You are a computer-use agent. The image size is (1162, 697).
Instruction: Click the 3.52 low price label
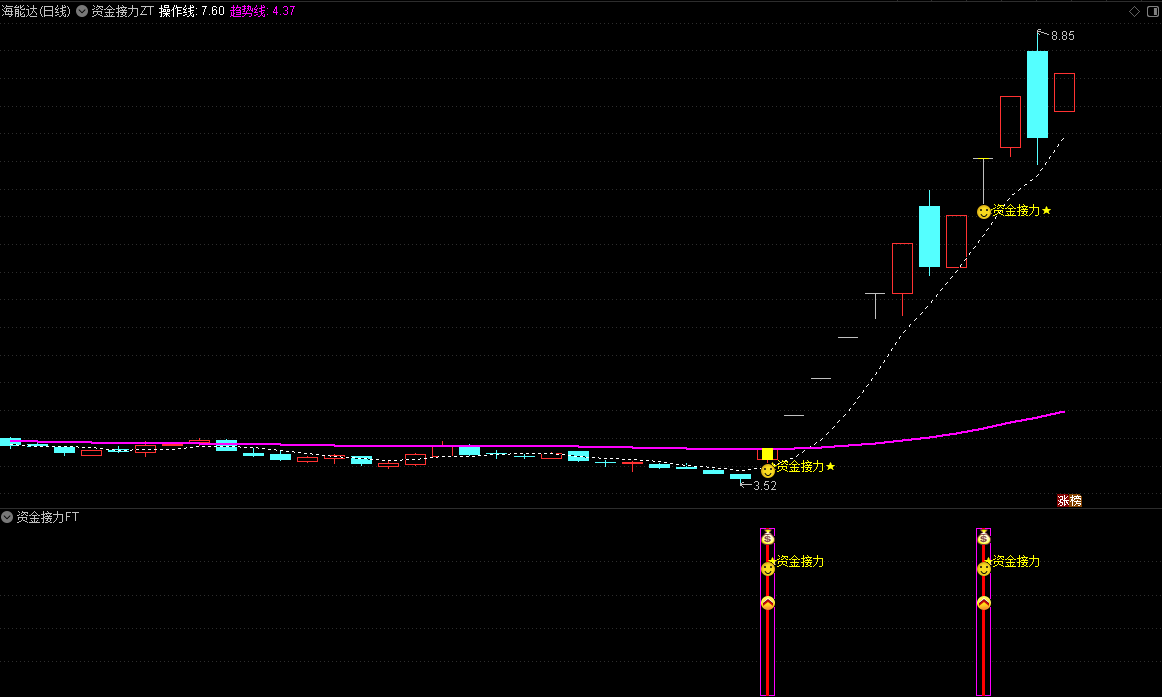[x=765, y=486]
